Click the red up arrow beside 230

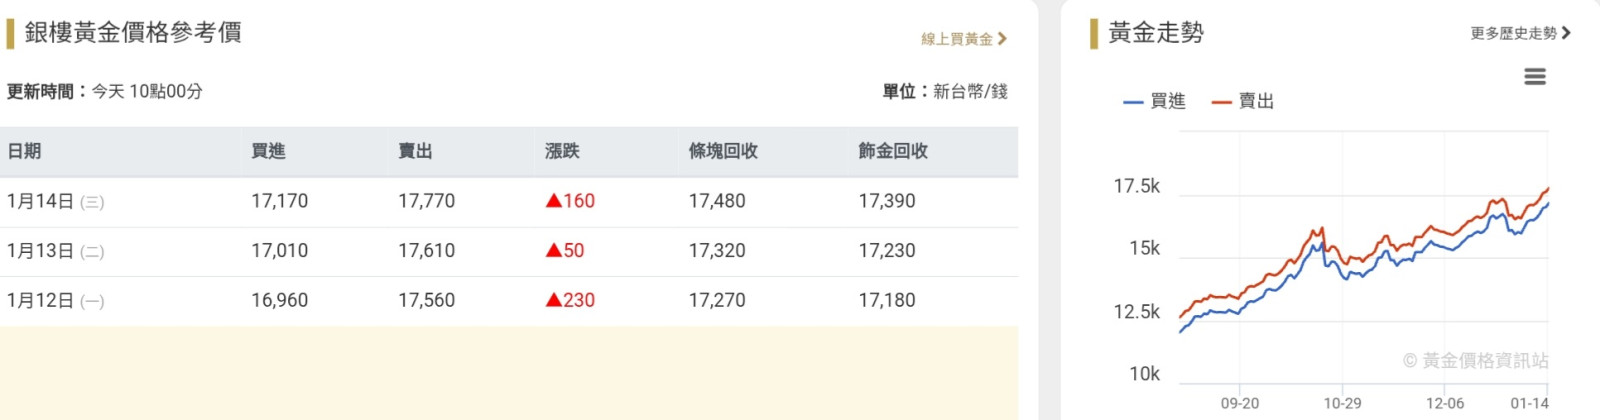pyautogui.click(x=553, y=300)
